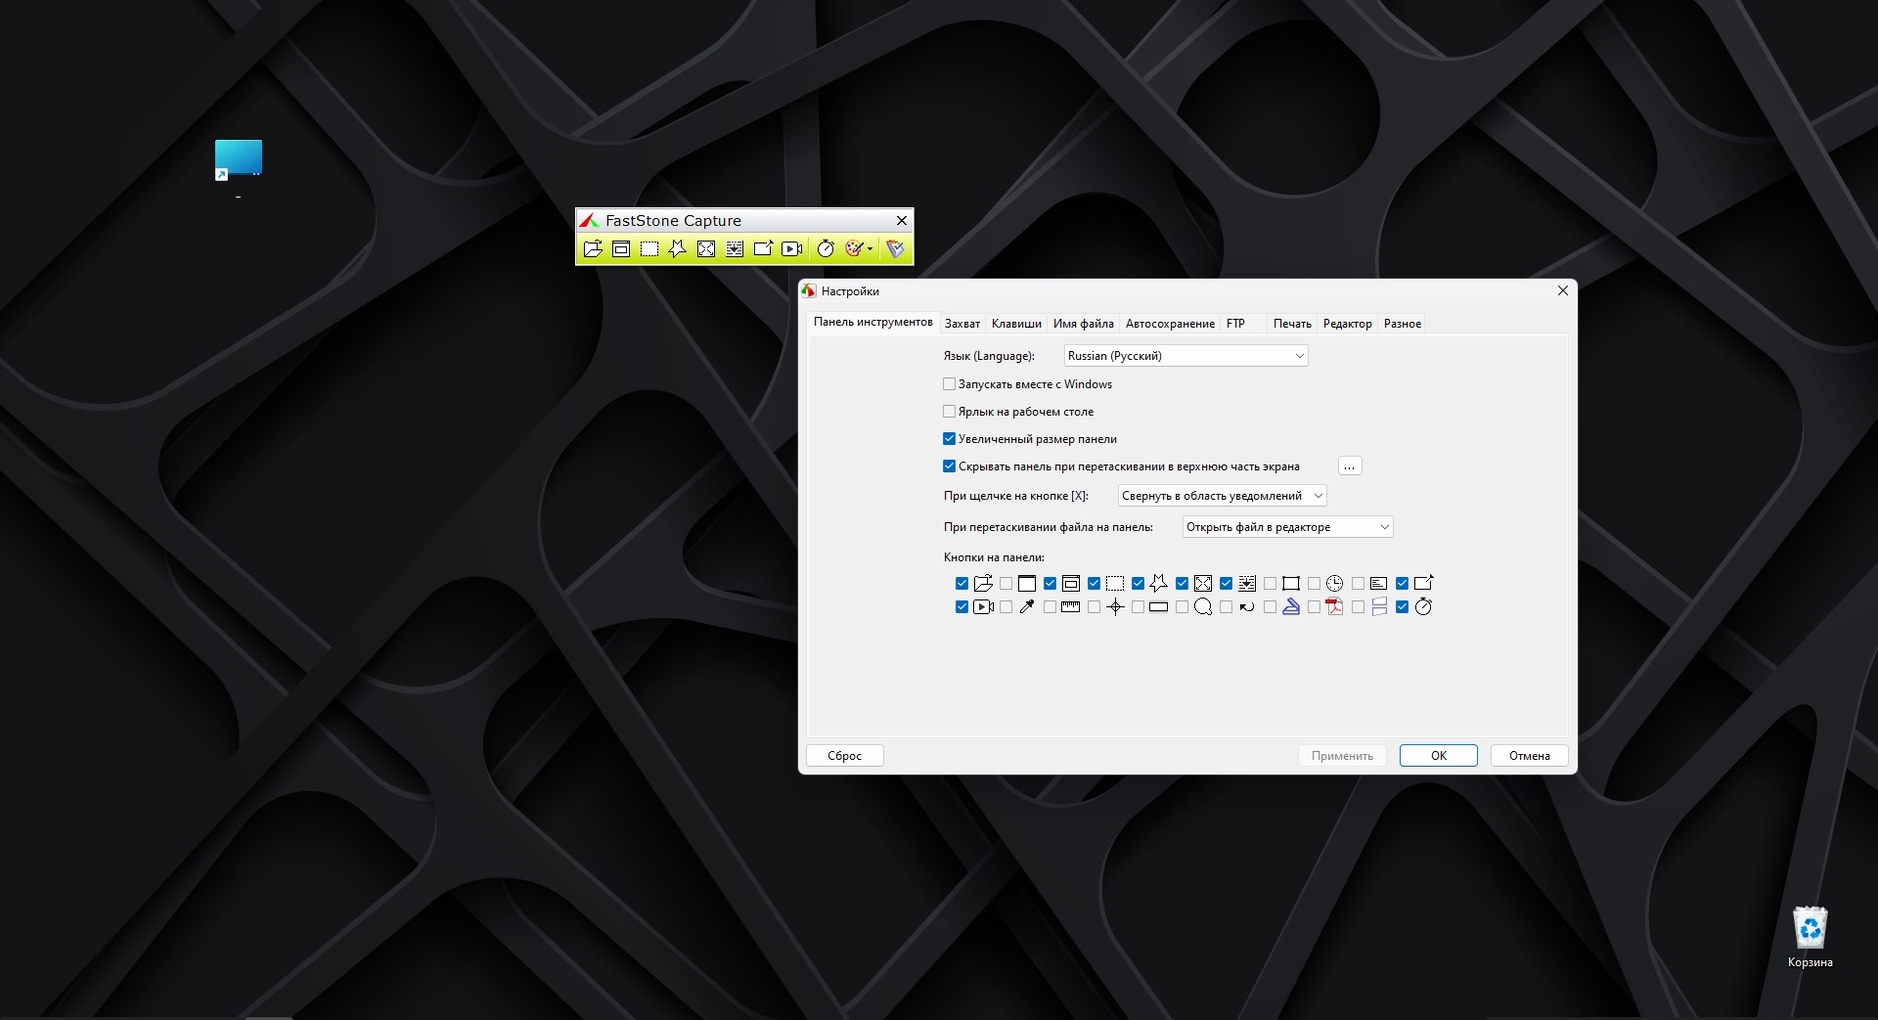The width and height of the screenshot is (1878, 1020).
Task: Click rectangle-with-arrow capture icon on FastStone toolbar
Action: (x=763, y=249)
